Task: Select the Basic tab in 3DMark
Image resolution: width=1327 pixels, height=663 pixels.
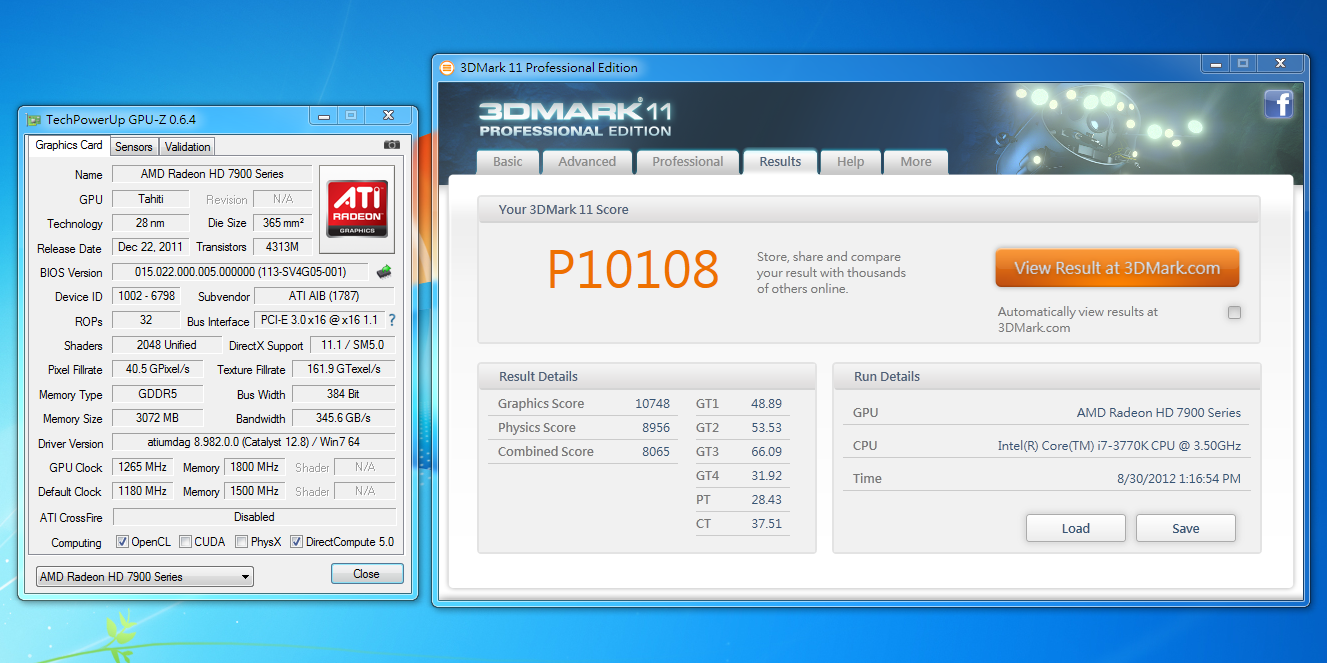Action: [x=508, y=162]
